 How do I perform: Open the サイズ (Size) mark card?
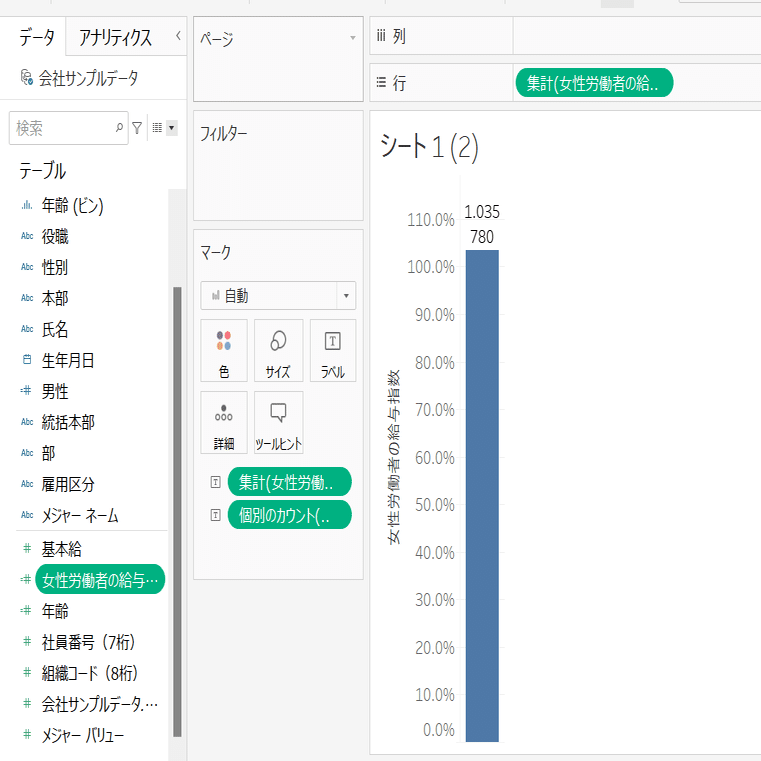278,350
